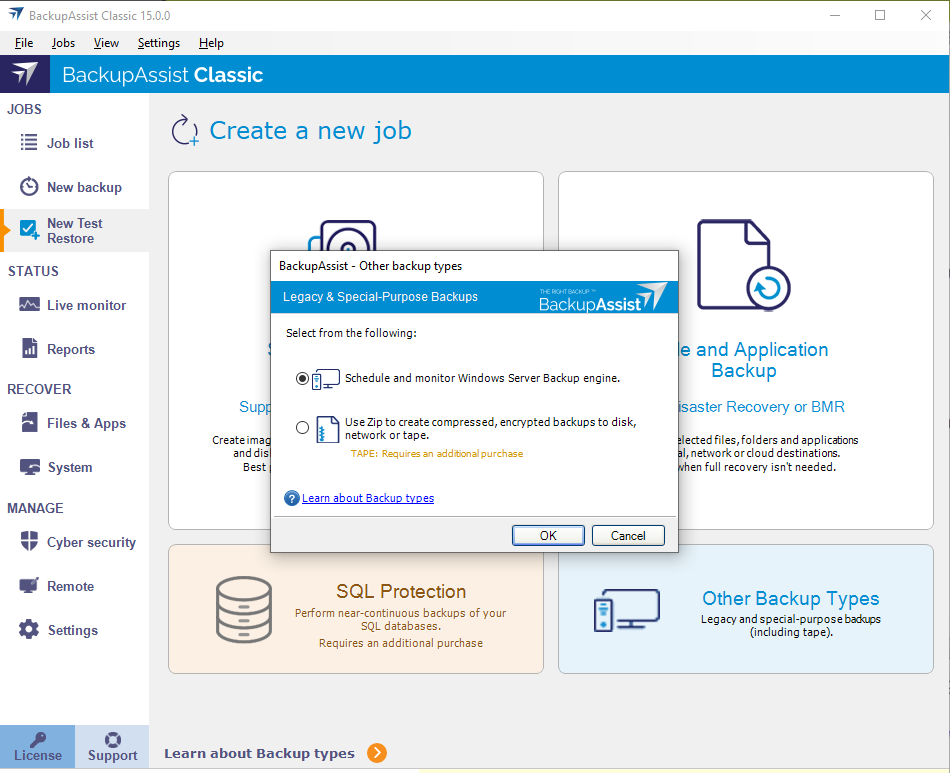Open the Jobs menu

tap(63, 43)
